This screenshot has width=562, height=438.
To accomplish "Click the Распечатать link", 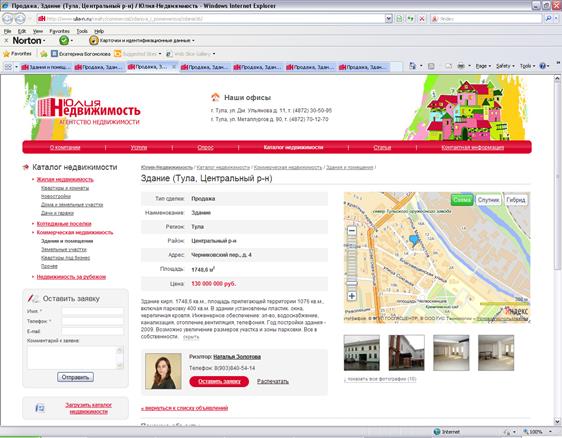I will click(x=272, y=381).
